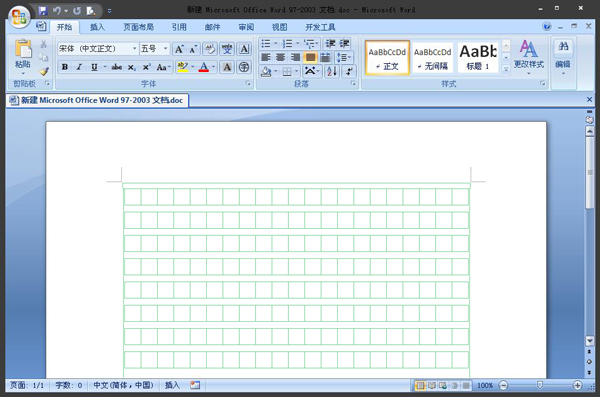Select print layout view button
Screen dimensions: 600x397
click(x=420, y=386)
